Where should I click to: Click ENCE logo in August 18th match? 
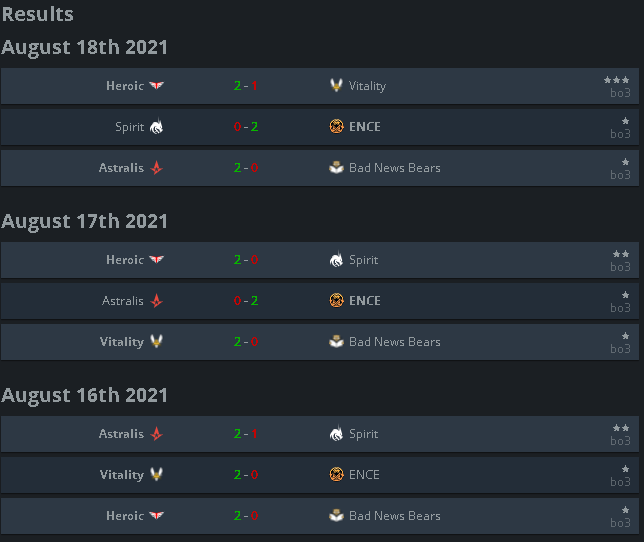coord(336,126)
